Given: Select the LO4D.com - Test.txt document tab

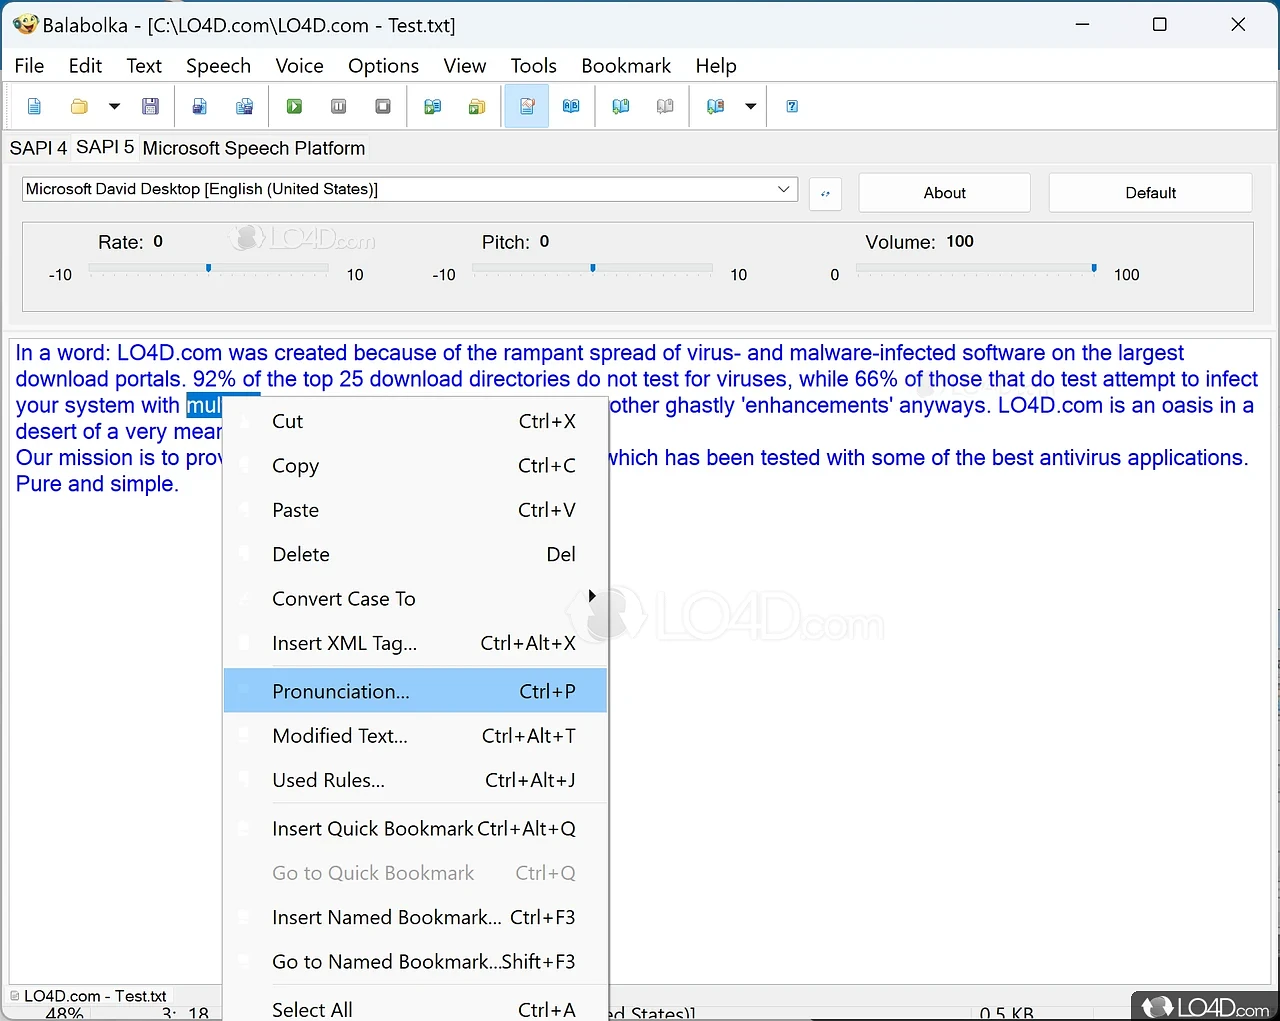Looking at the screenshot, I should pos(89,996).
